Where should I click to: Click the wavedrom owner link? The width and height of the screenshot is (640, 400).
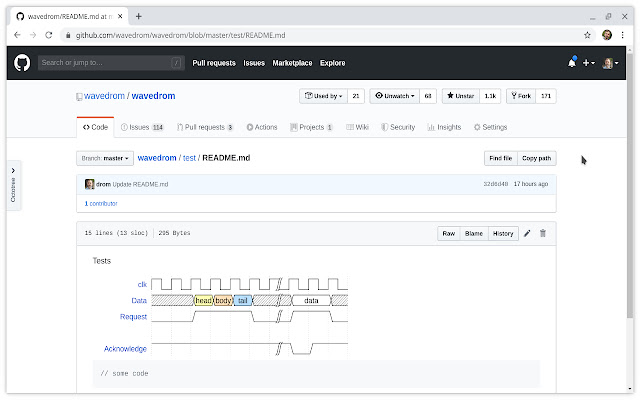pyautogui.click(x=104, y=96)
